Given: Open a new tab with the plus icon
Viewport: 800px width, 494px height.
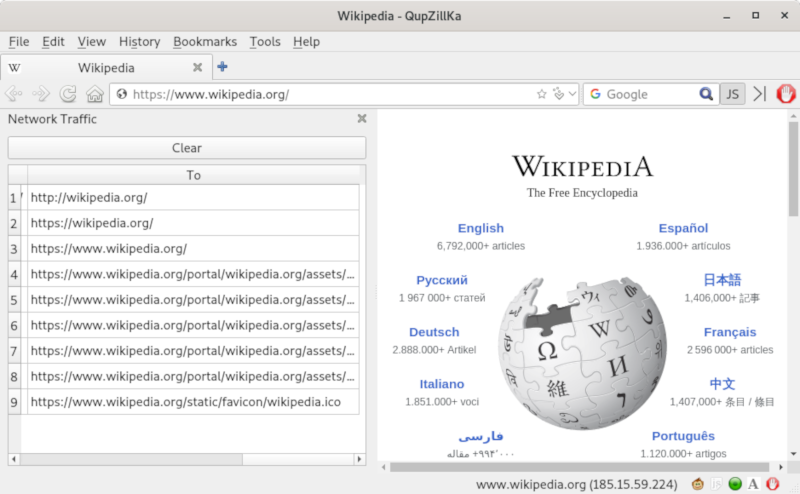Looking at the screenshot, I should [x=222, y=67].
